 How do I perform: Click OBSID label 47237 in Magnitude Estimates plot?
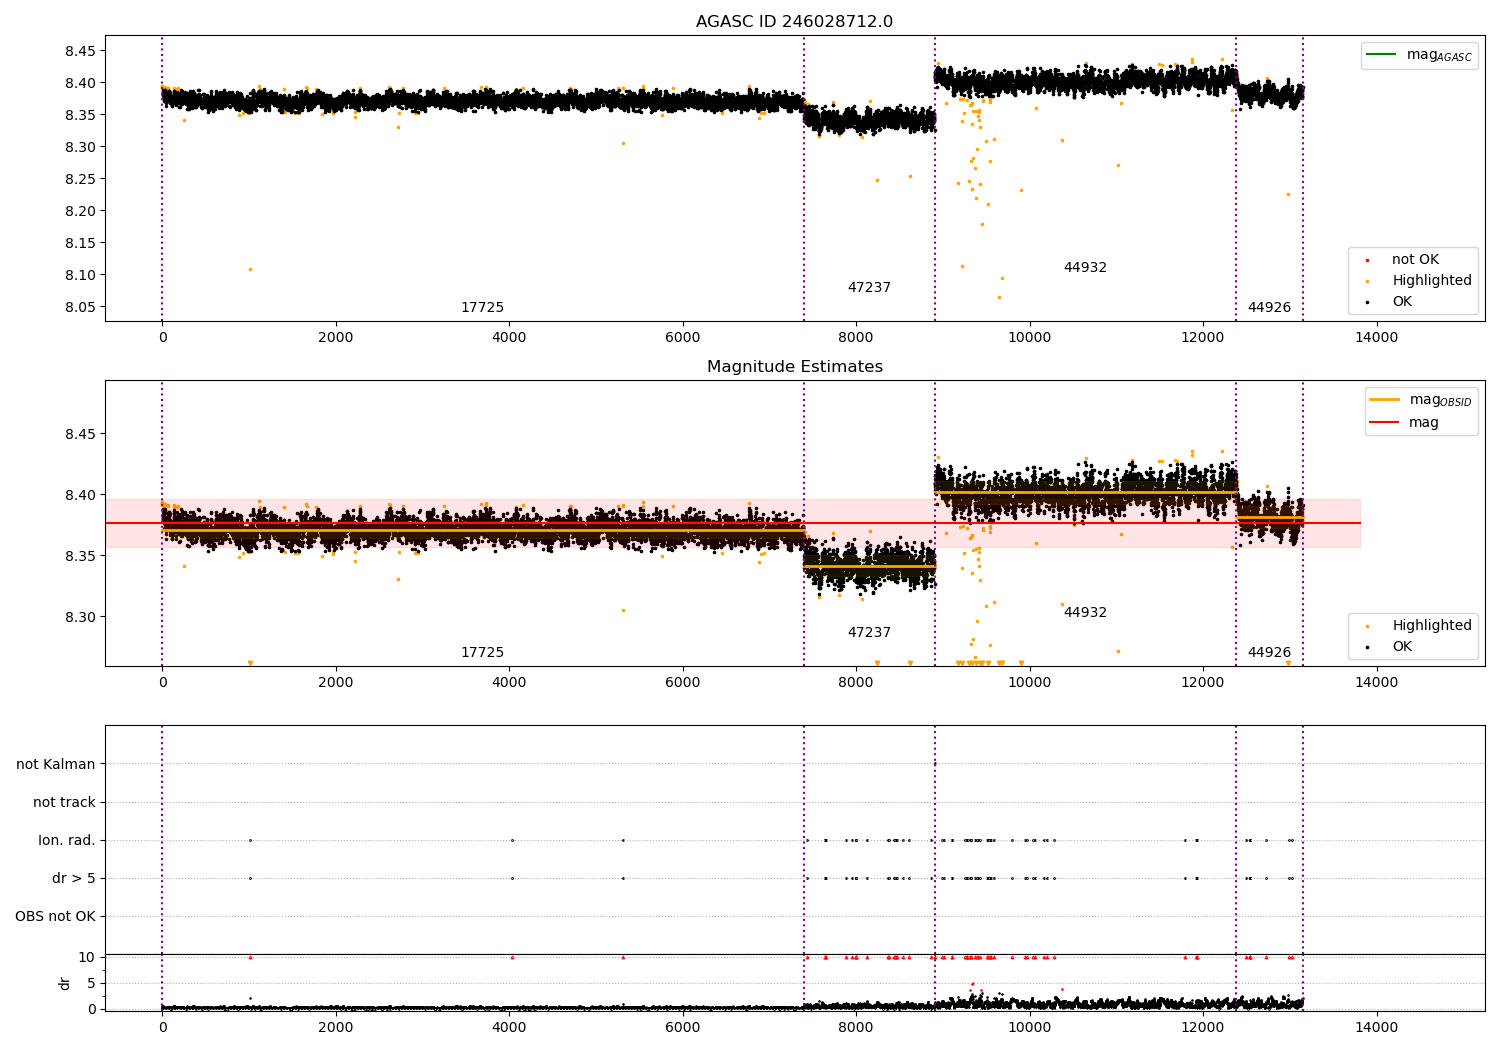click(x=869, y=633)
